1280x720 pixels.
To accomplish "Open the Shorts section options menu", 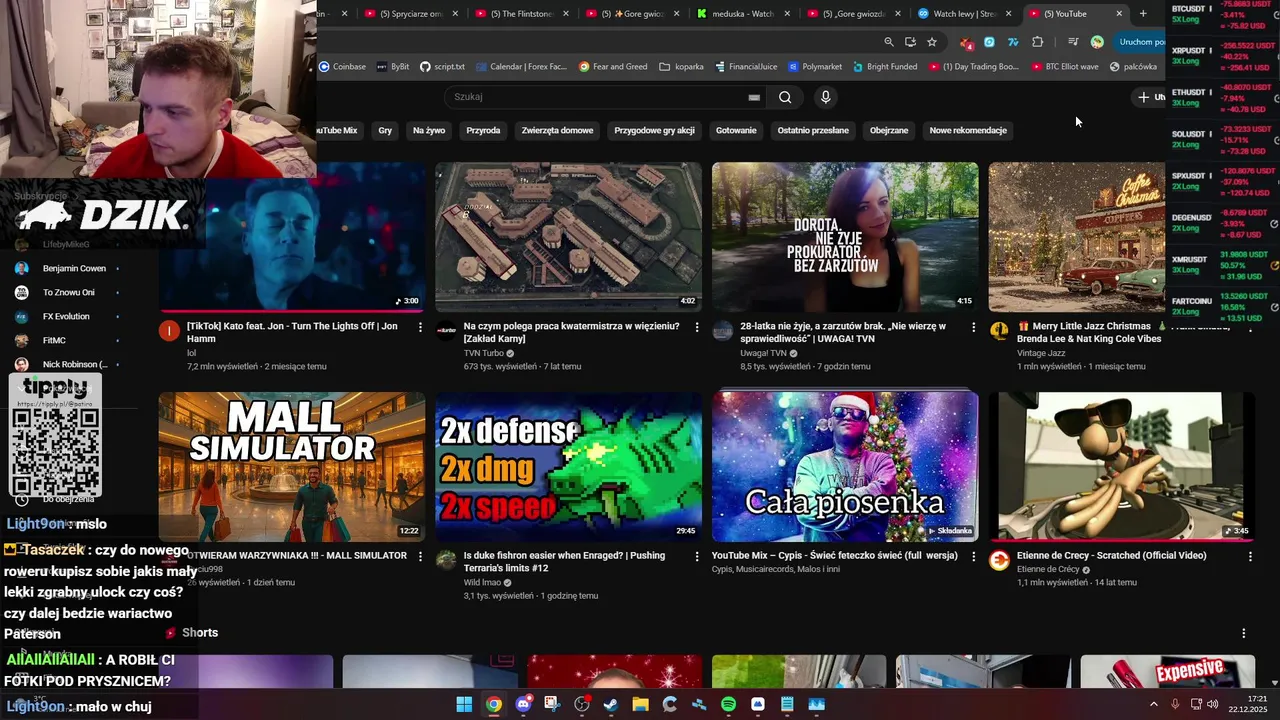I will click(1244, 633).
